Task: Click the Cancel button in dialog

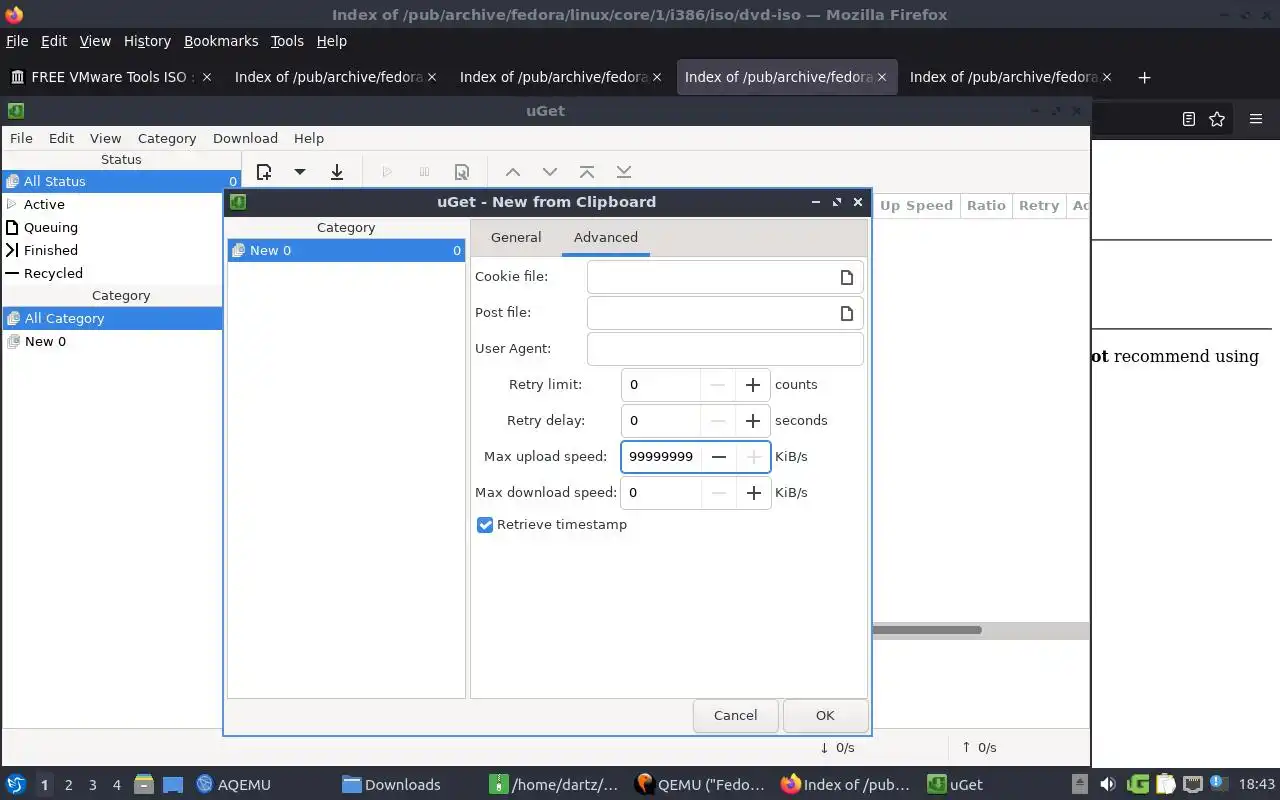Action: click(735, 715)
